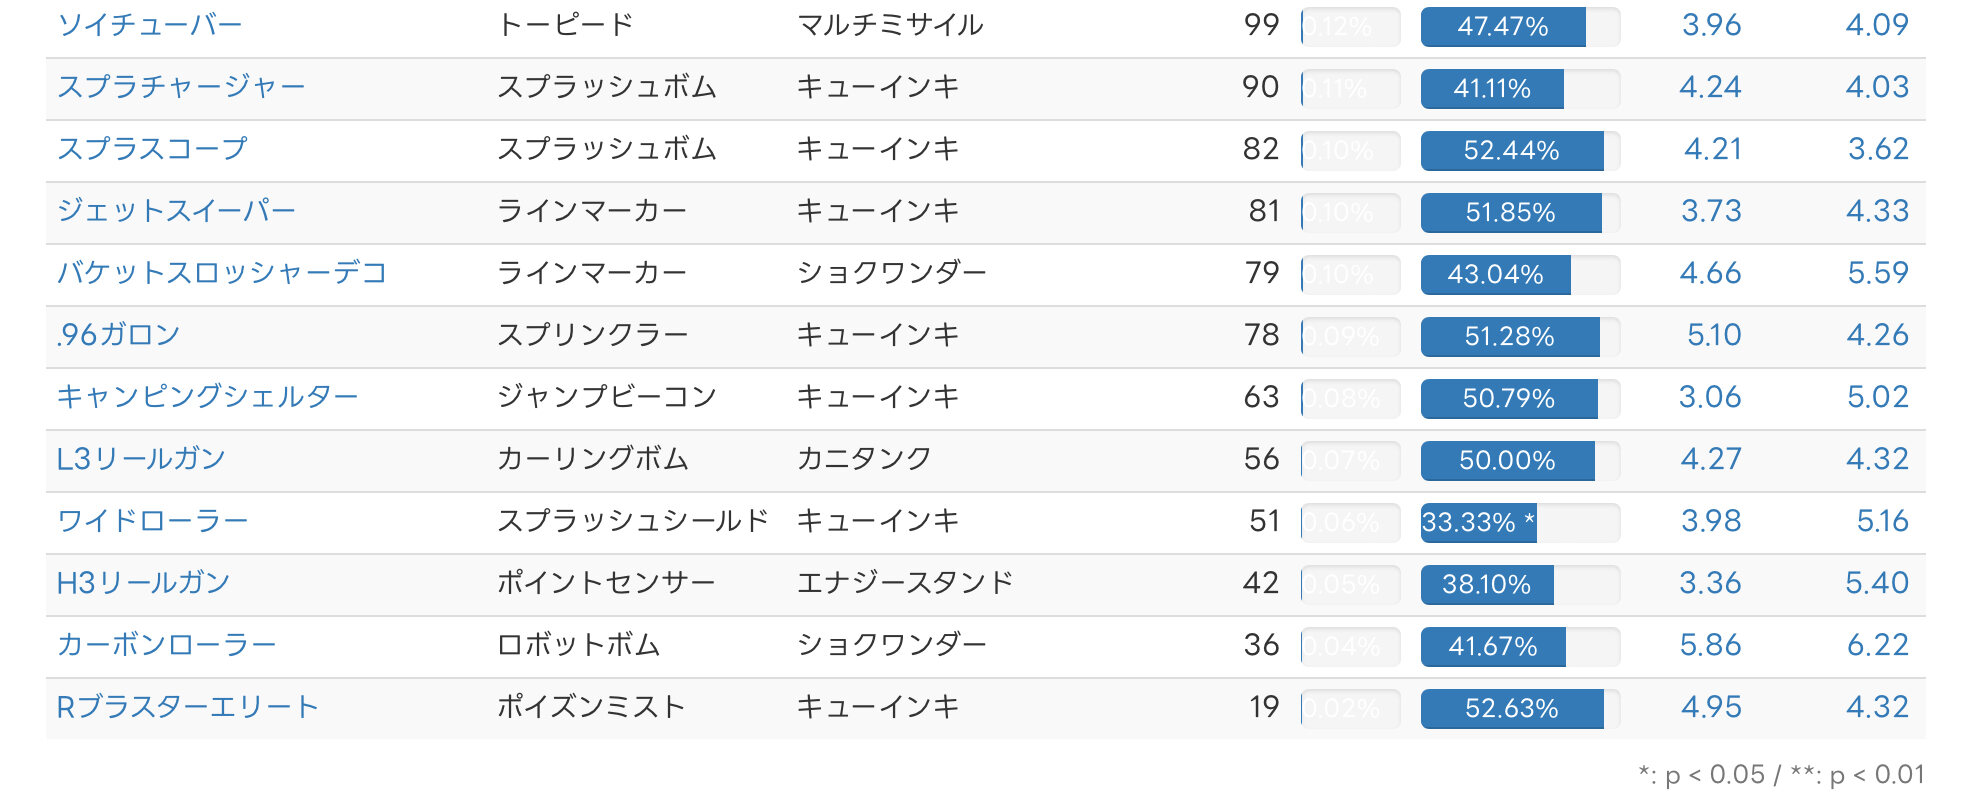
Task: Open the ジェットスイーパー weapon link
Action: point(177,211)
